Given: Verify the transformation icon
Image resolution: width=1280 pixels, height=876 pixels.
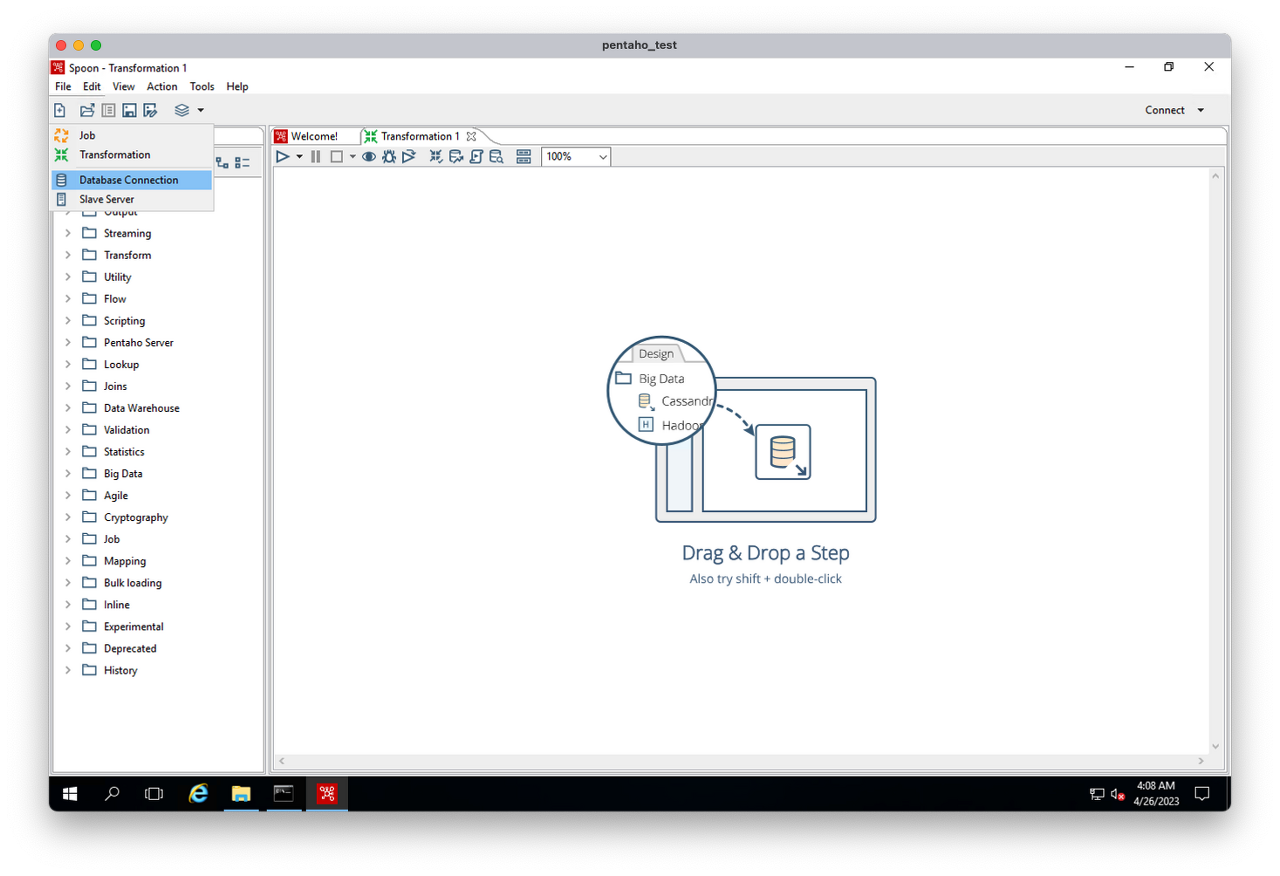Looking at the screenshot, I should pyautogui.click(x=436, y=156).
